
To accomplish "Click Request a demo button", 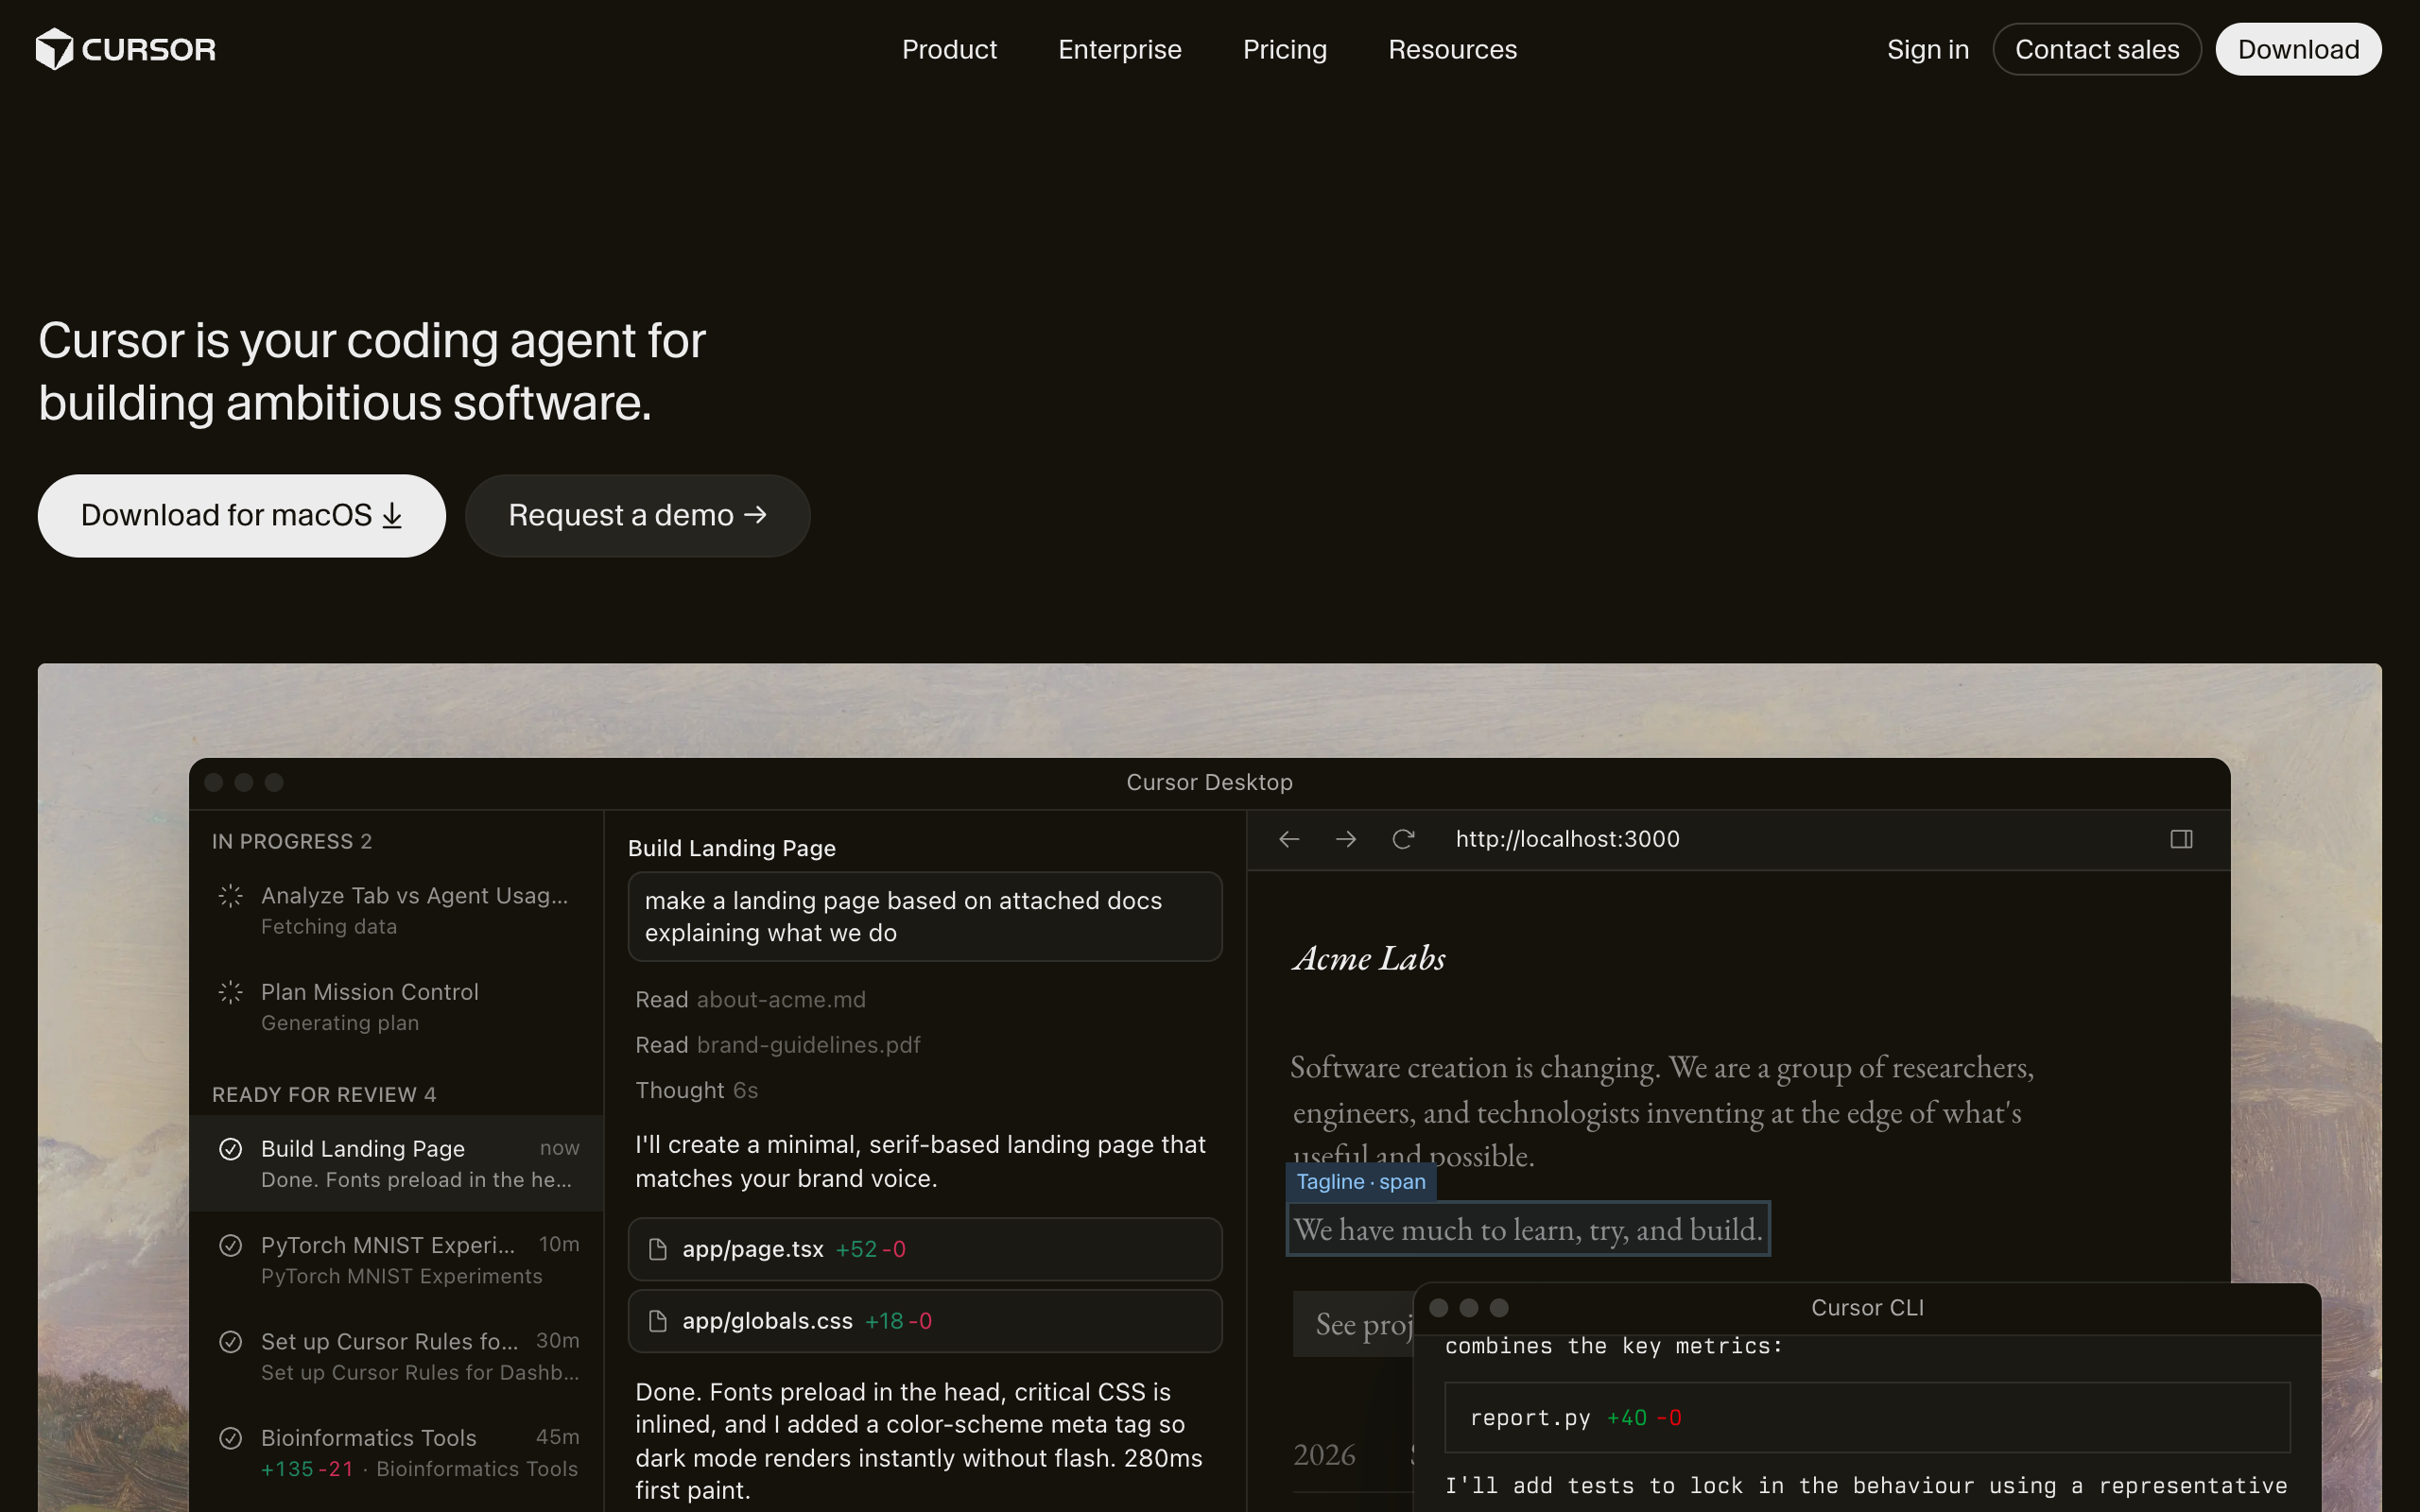I will pos(637,515).
